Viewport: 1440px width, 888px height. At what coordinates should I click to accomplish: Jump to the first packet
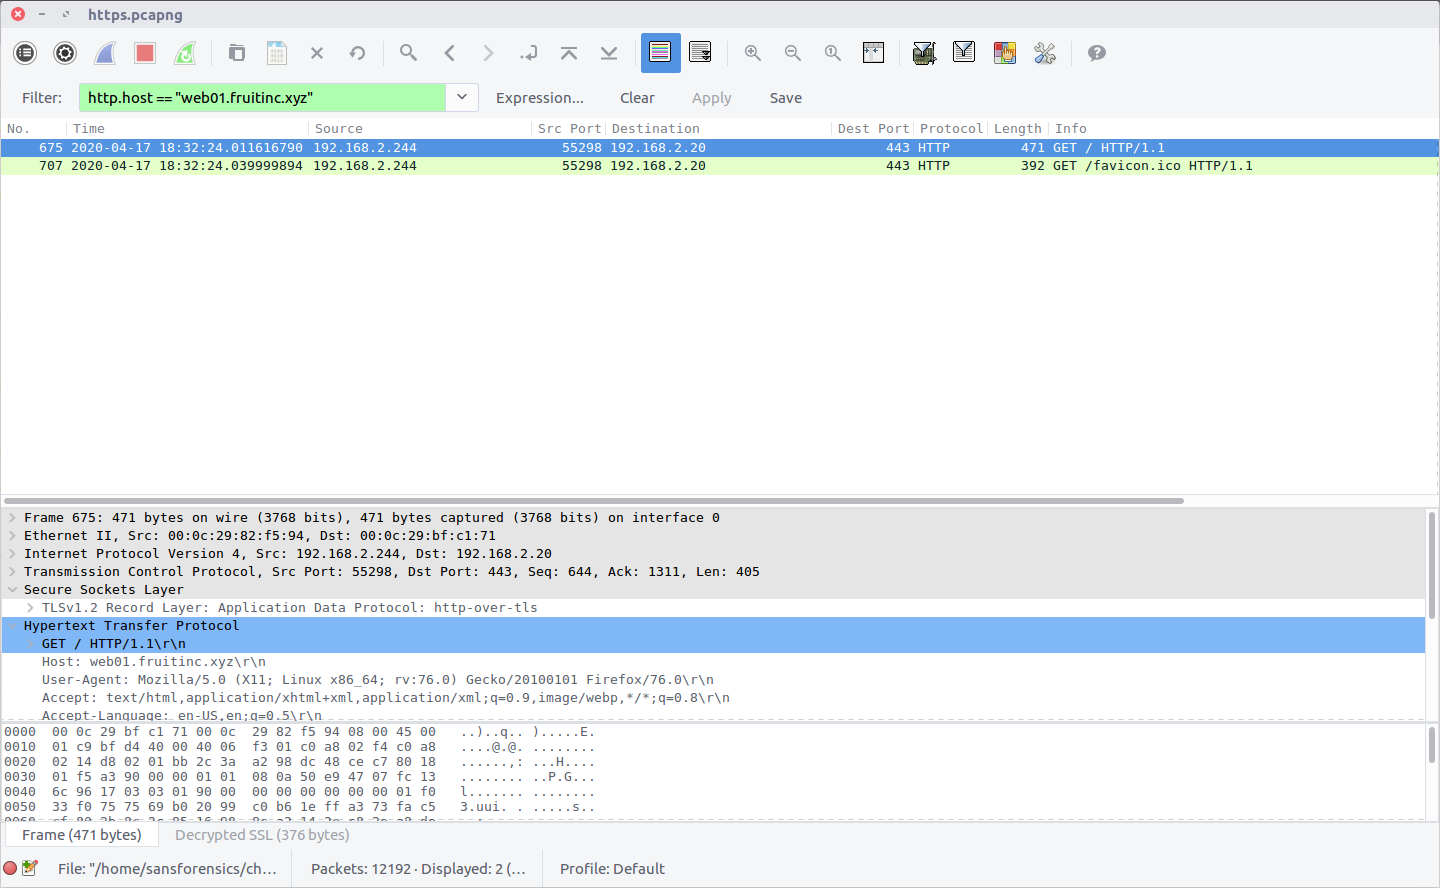coord(569,53)
